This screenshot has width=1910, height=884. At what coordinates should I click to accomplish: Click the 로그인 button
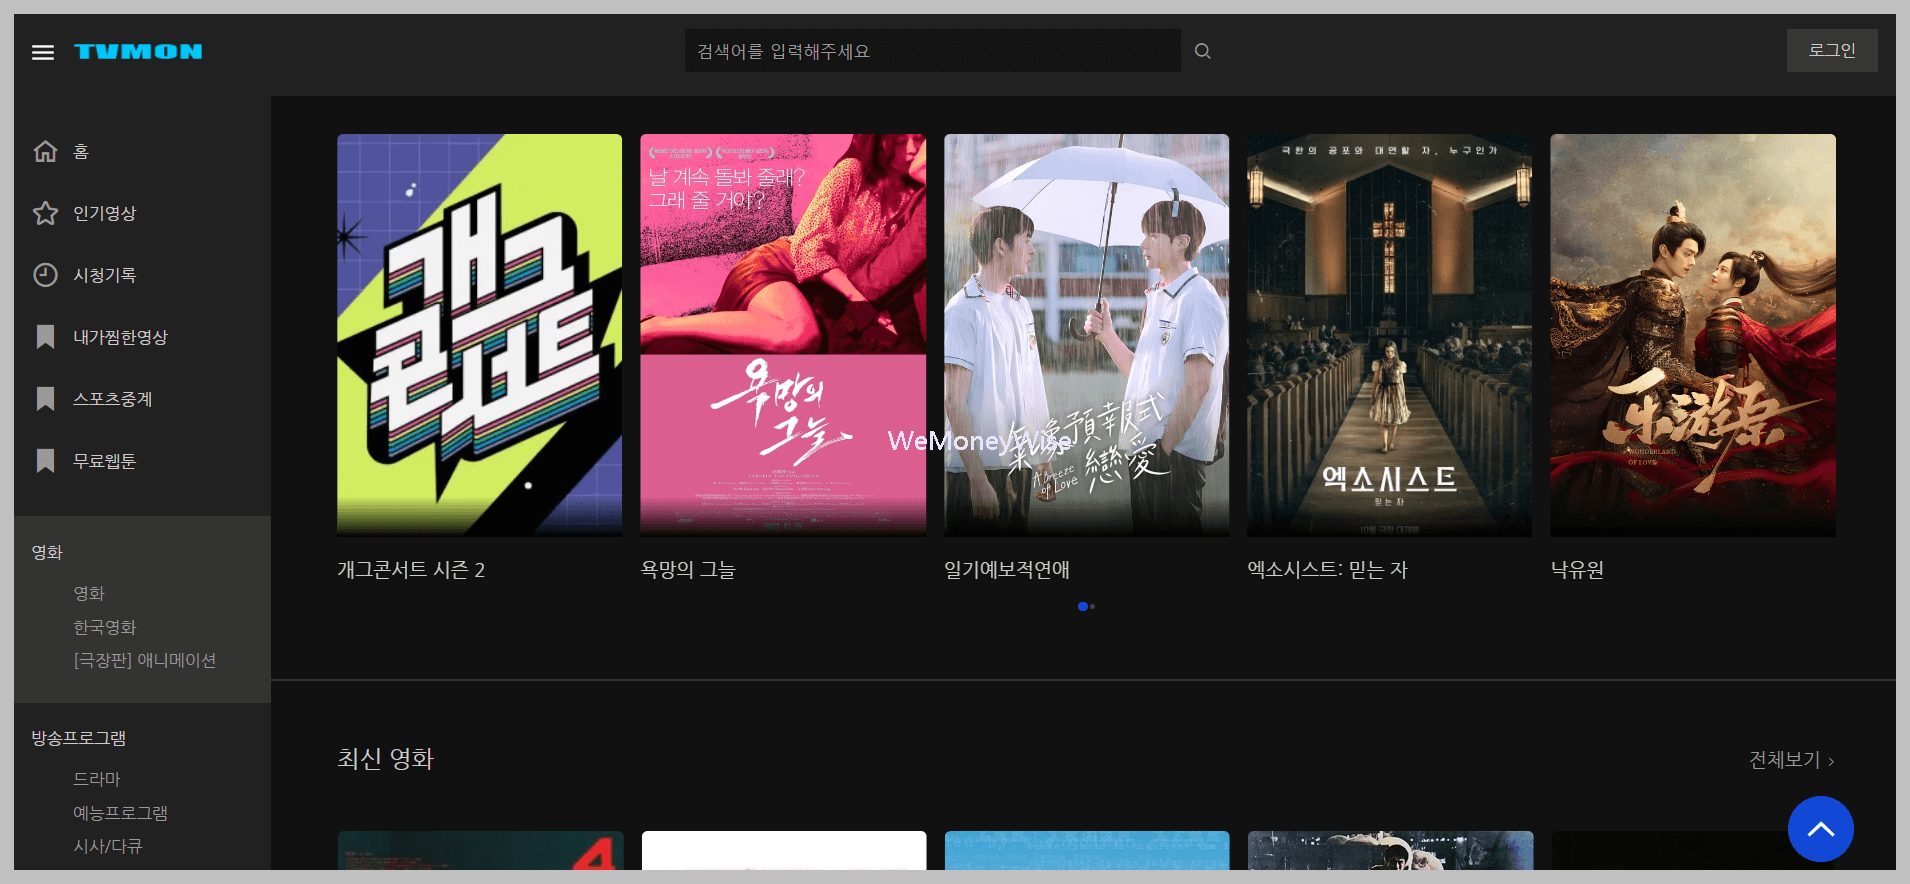click(x=1832, y=51)
